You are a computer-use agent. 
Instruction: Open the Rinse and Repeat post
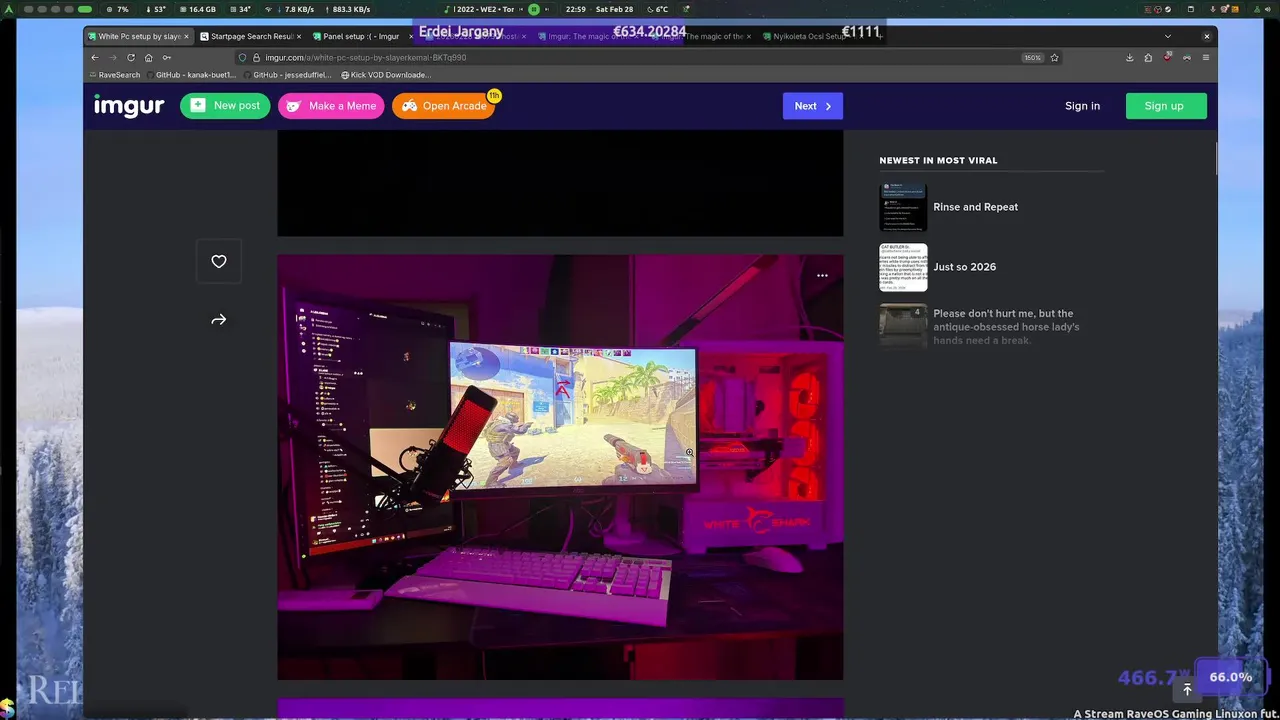point(975,207)
